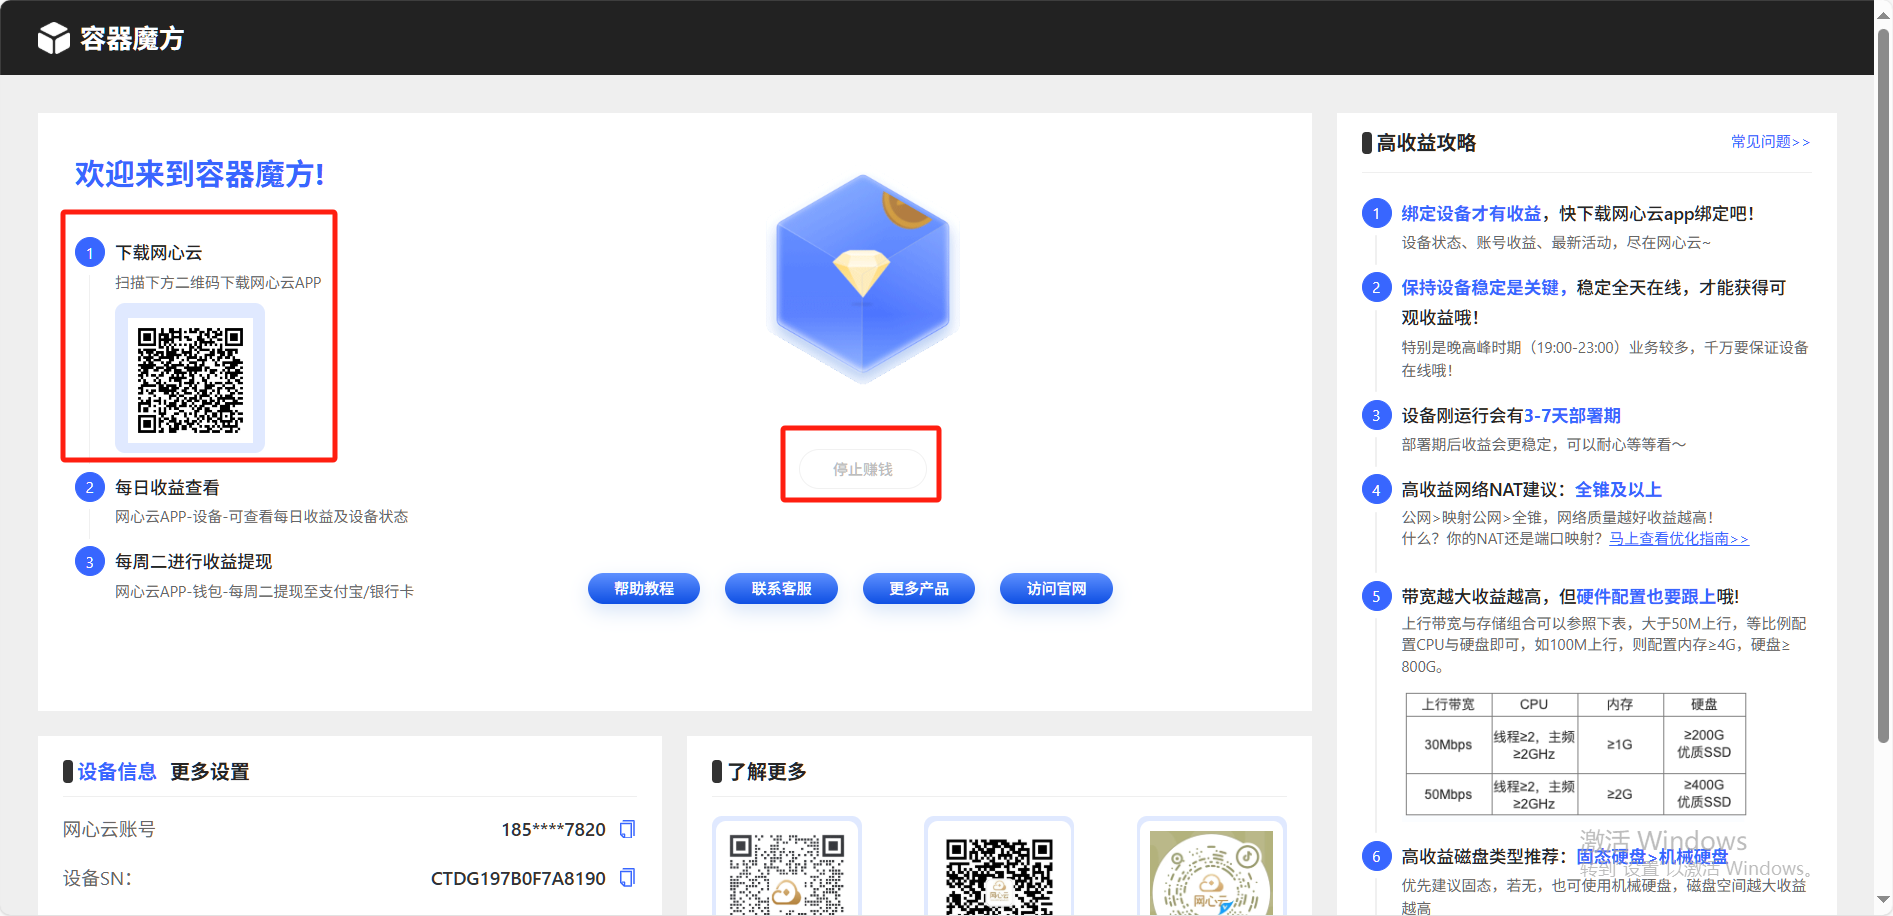The height and width of the screenshot is (916, 1893).
Task: Click the ≥400G 优质SSD table cell
Action: click(x=1704, y=794)
